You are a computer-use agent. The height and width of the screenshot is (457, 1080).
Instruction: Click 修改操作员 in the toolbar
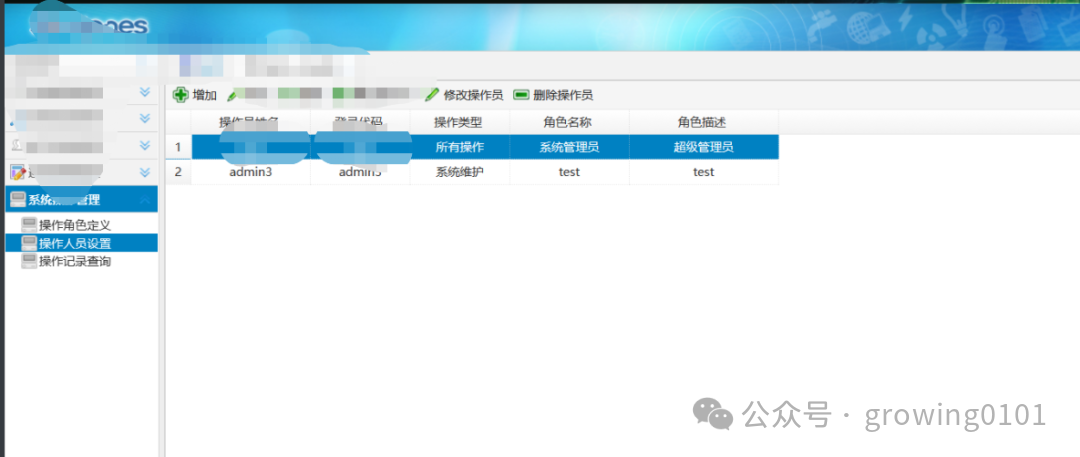(x=473, y=95)
